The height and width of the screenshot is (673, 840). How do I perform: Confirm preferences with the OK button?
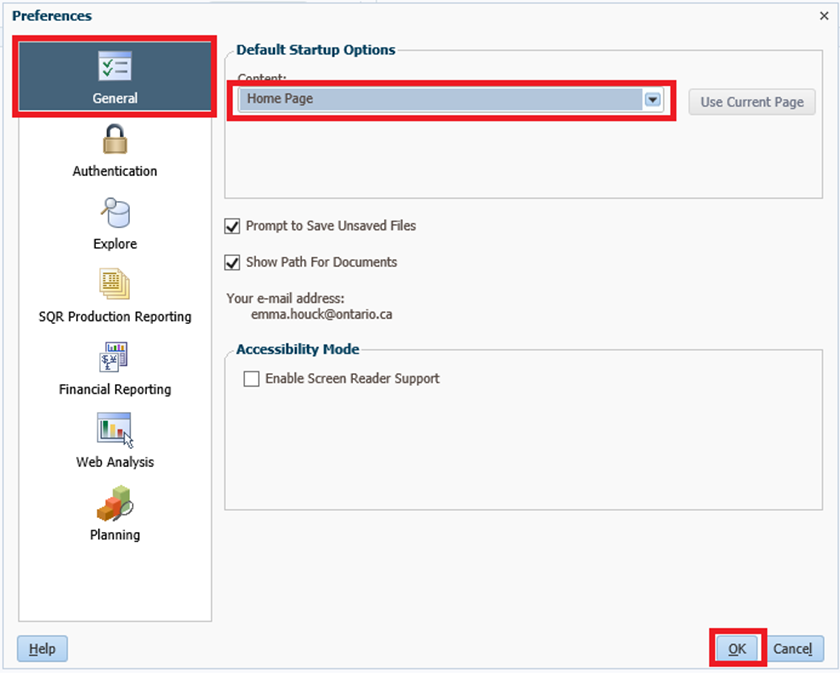click(x=737, y=649)
